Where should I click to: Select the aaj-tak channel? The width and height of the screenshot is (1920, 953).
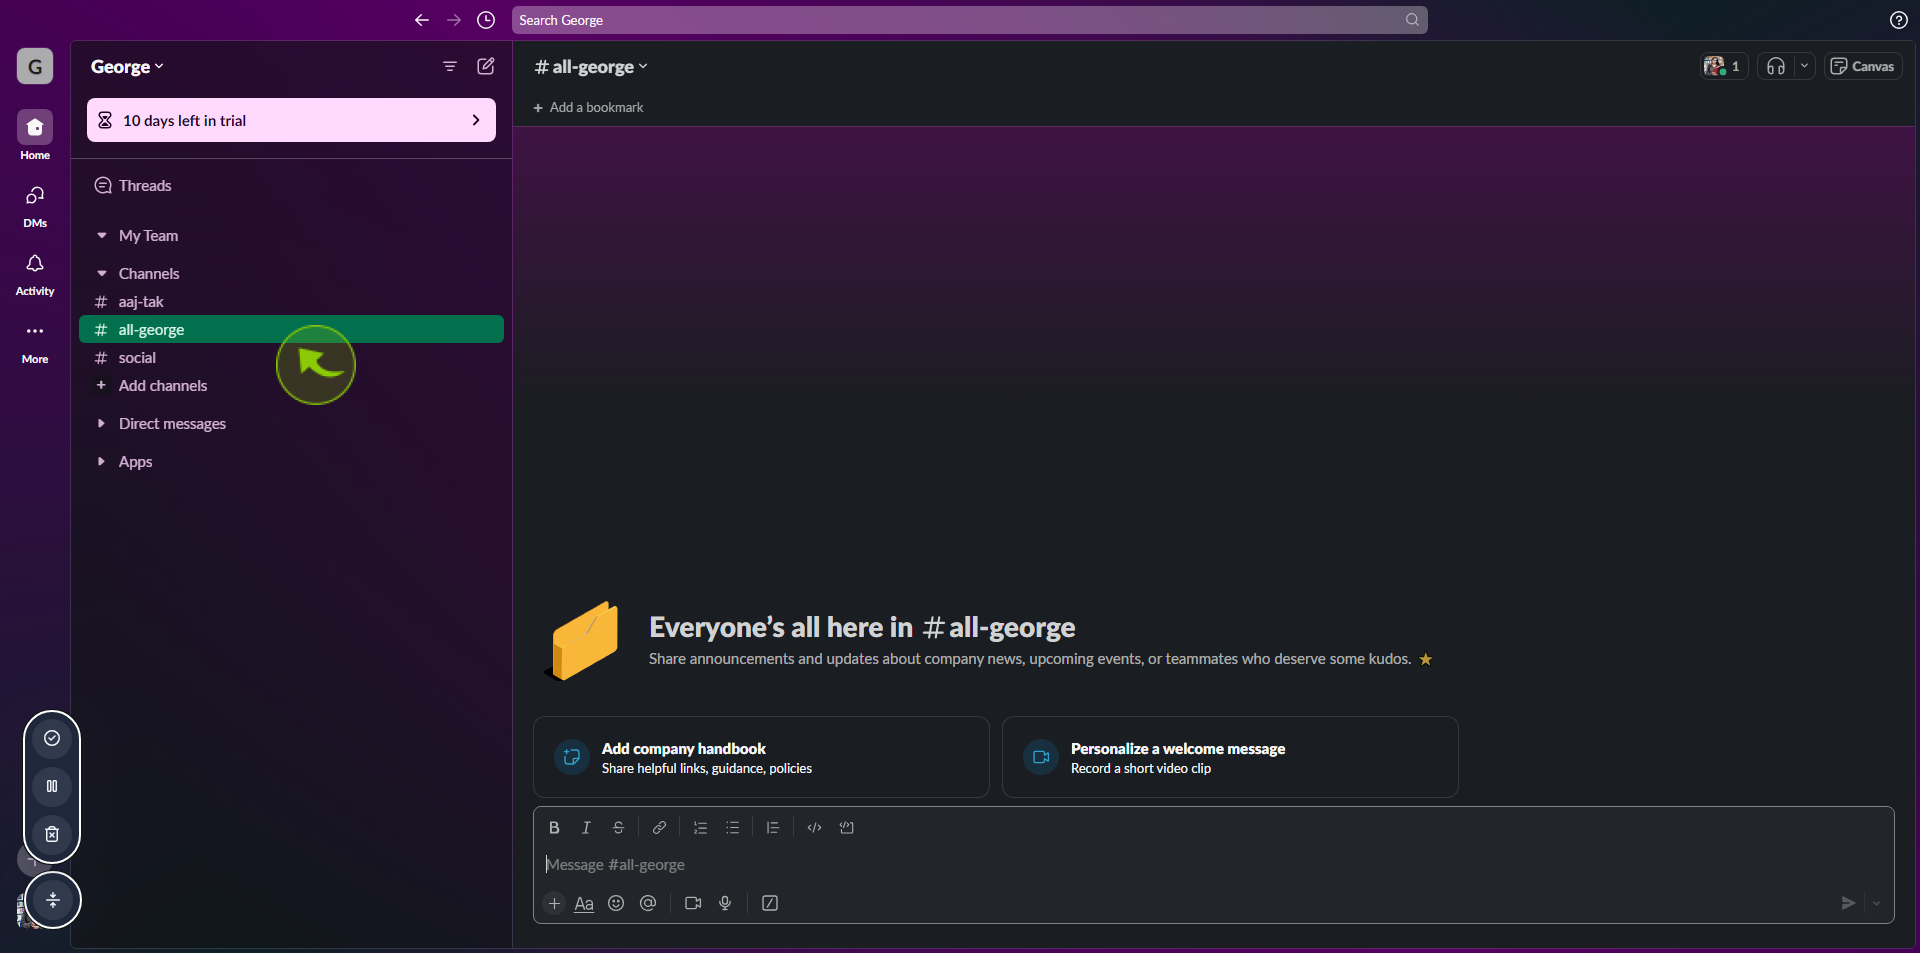[x=291, y=302]
